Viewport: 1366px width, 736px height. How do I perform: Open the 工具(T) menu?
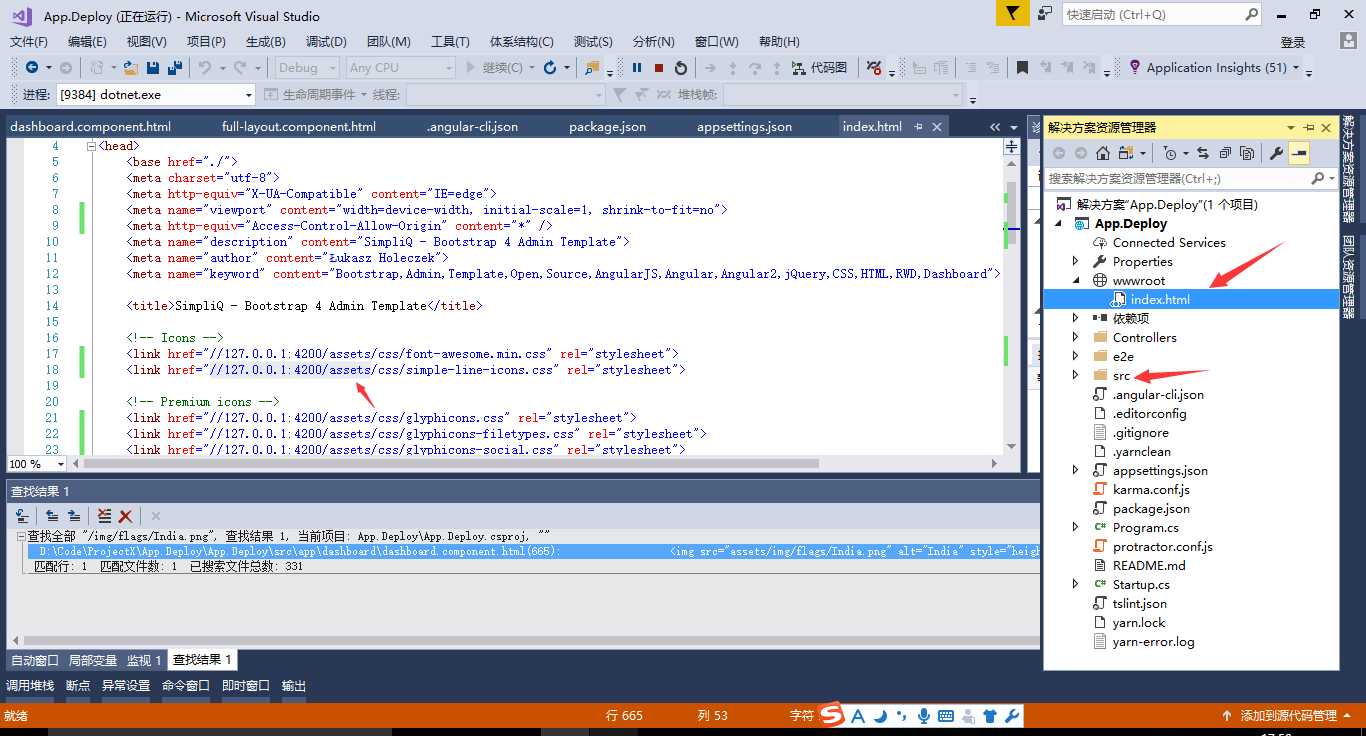click(x=450, y=41)
